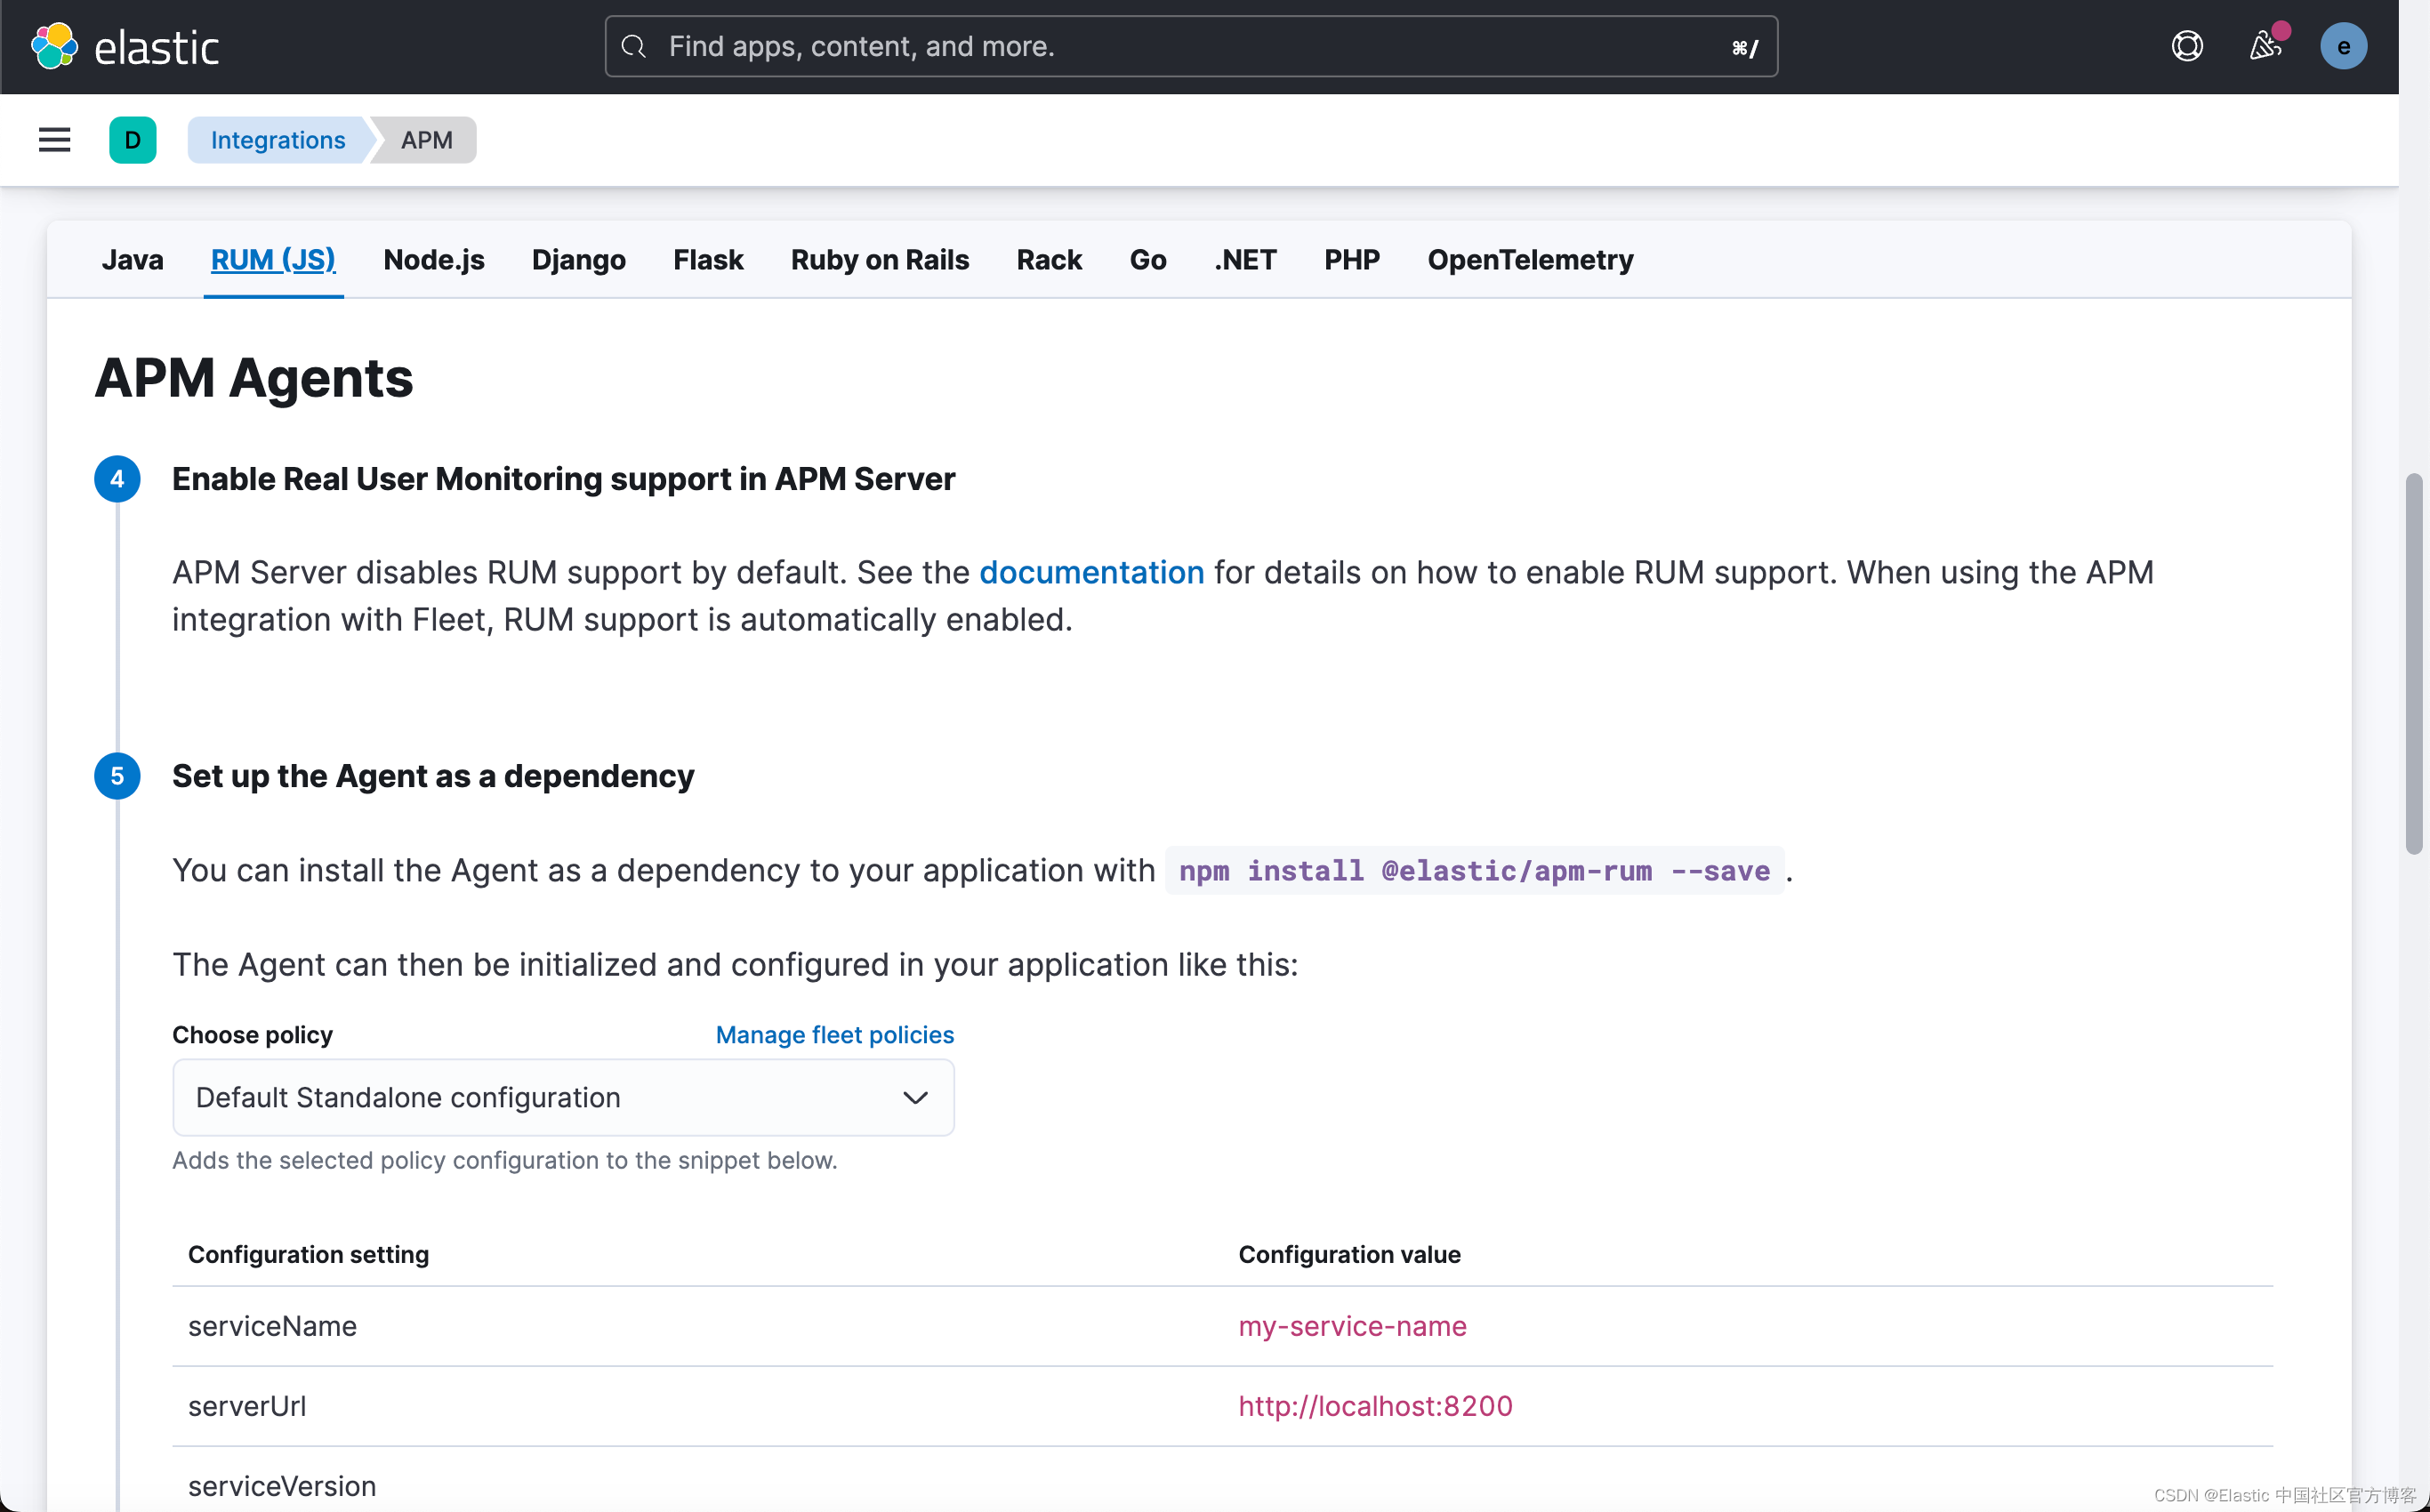Click the serviceName setting cell
2430x1512 pixels.
click(272, 1326)
